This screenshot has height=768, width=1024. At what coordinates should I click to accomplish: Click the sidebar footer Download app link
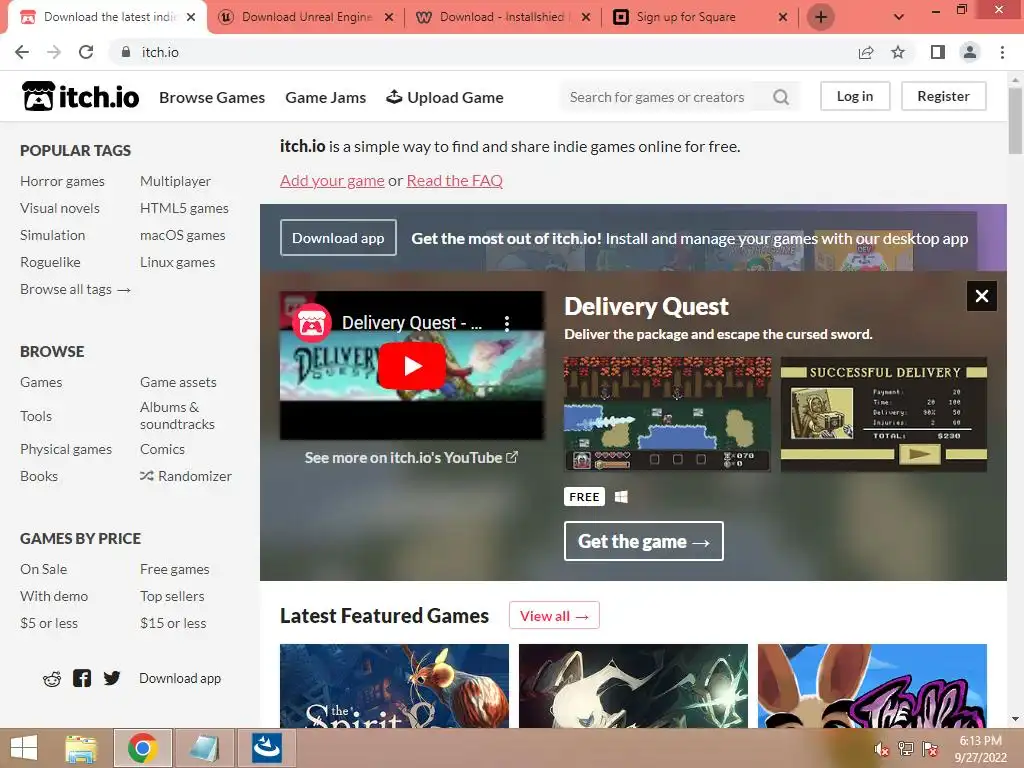click(x=180, y=679)
